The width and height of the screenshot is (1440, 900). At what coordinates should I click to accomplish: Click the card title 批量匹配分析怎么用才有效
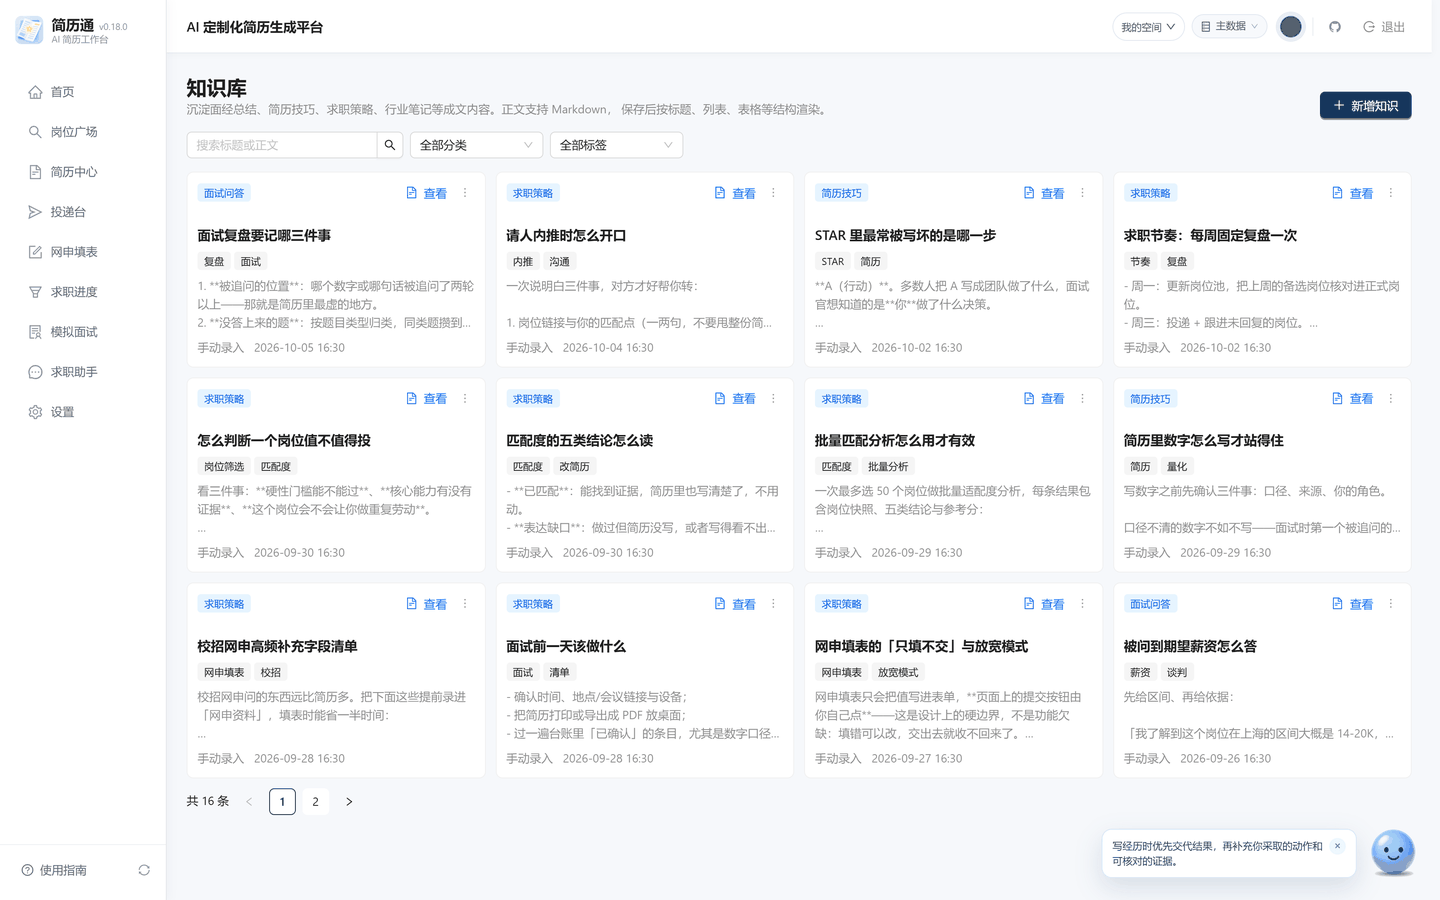pyautogui.click(x=895, y=440)
